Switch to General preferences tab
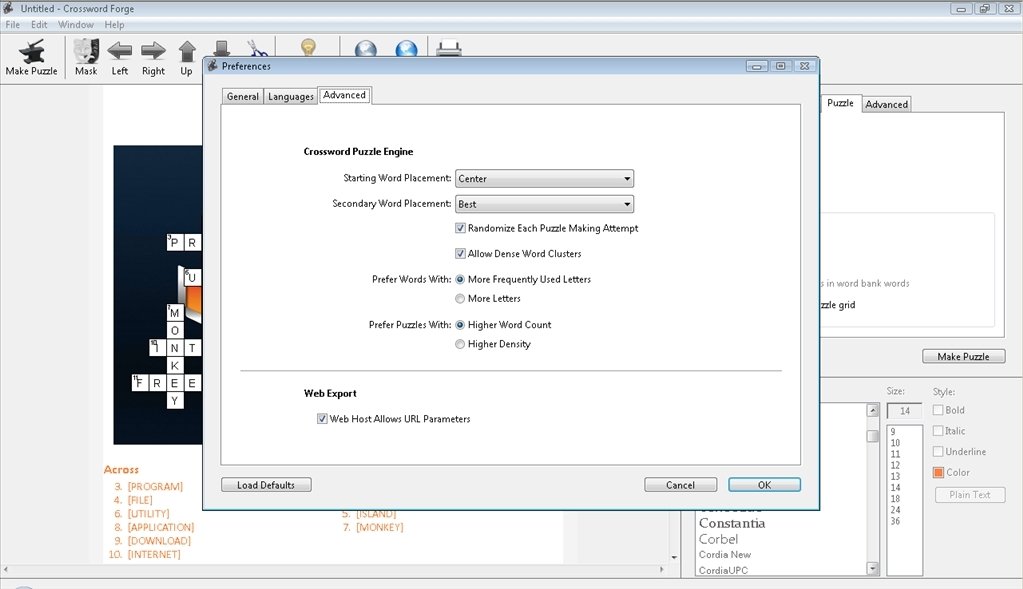1023x589 pixels. pos(243,97)
